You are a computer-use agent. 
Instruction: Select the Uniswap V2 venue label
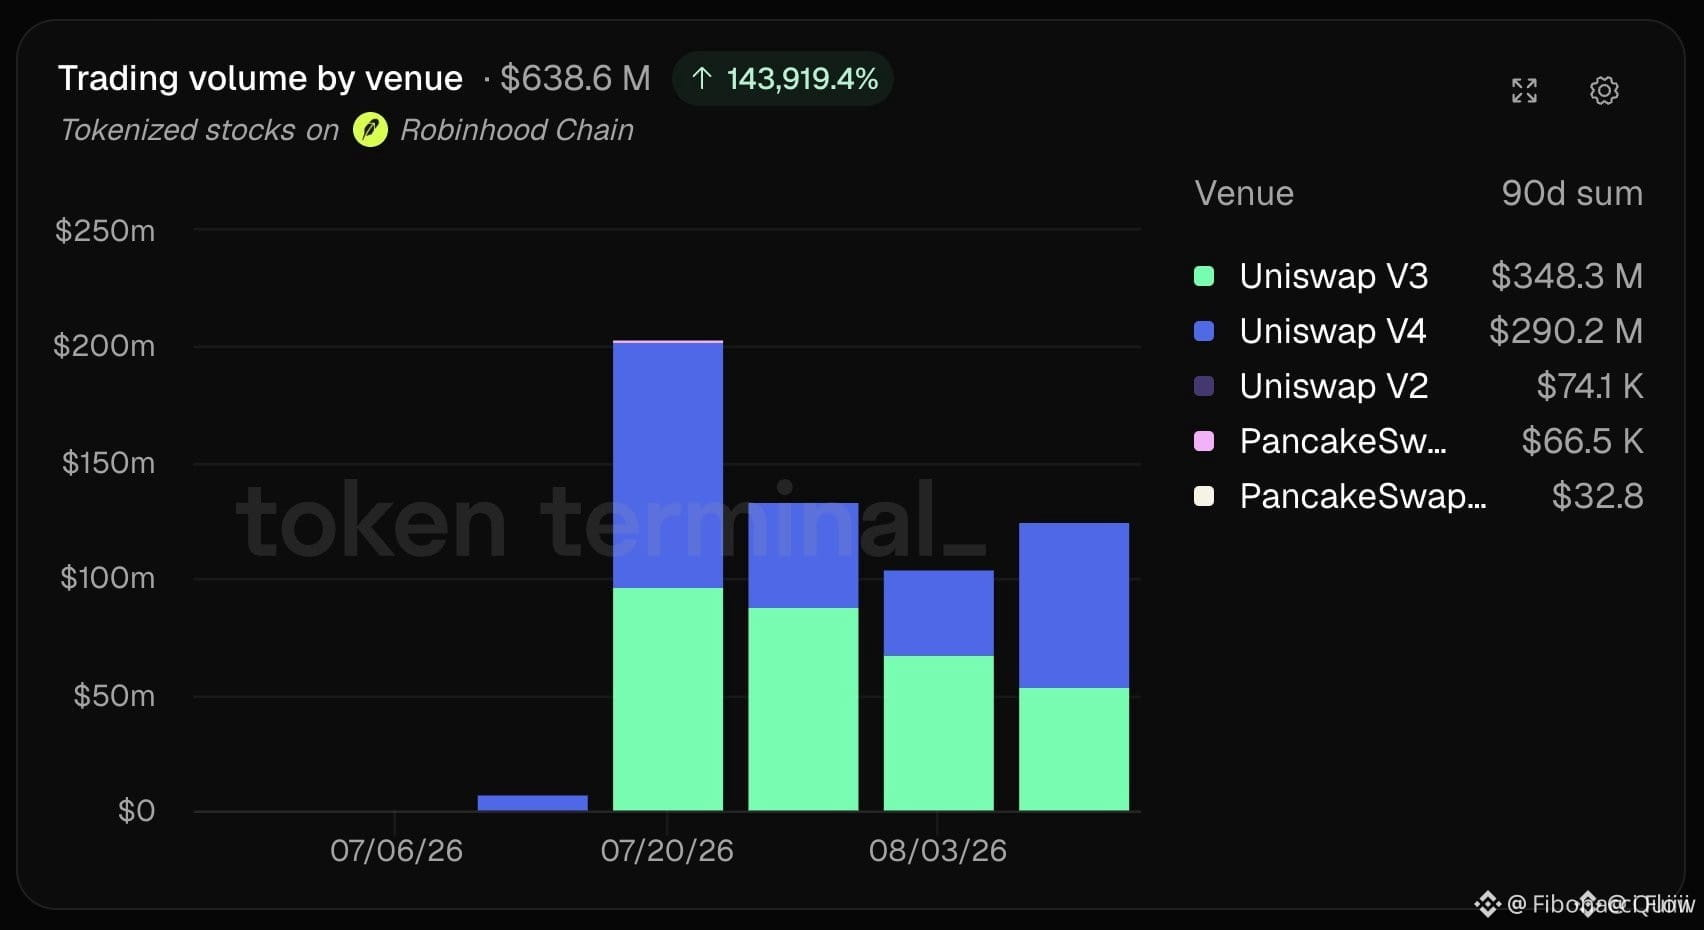1334,386
